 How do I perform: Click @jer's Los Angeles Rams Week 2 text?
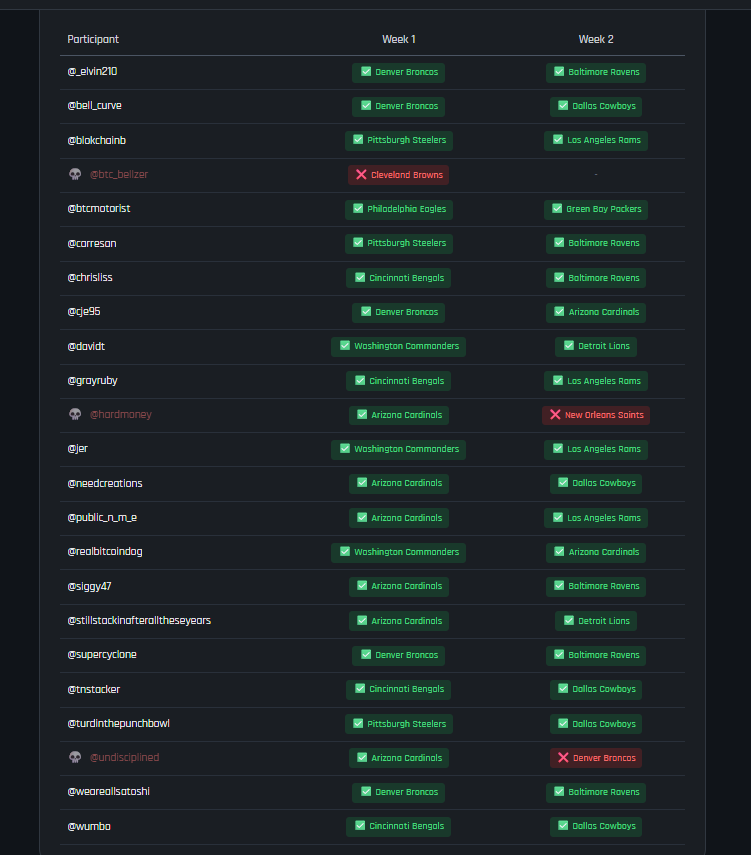(x=604, y=449)
